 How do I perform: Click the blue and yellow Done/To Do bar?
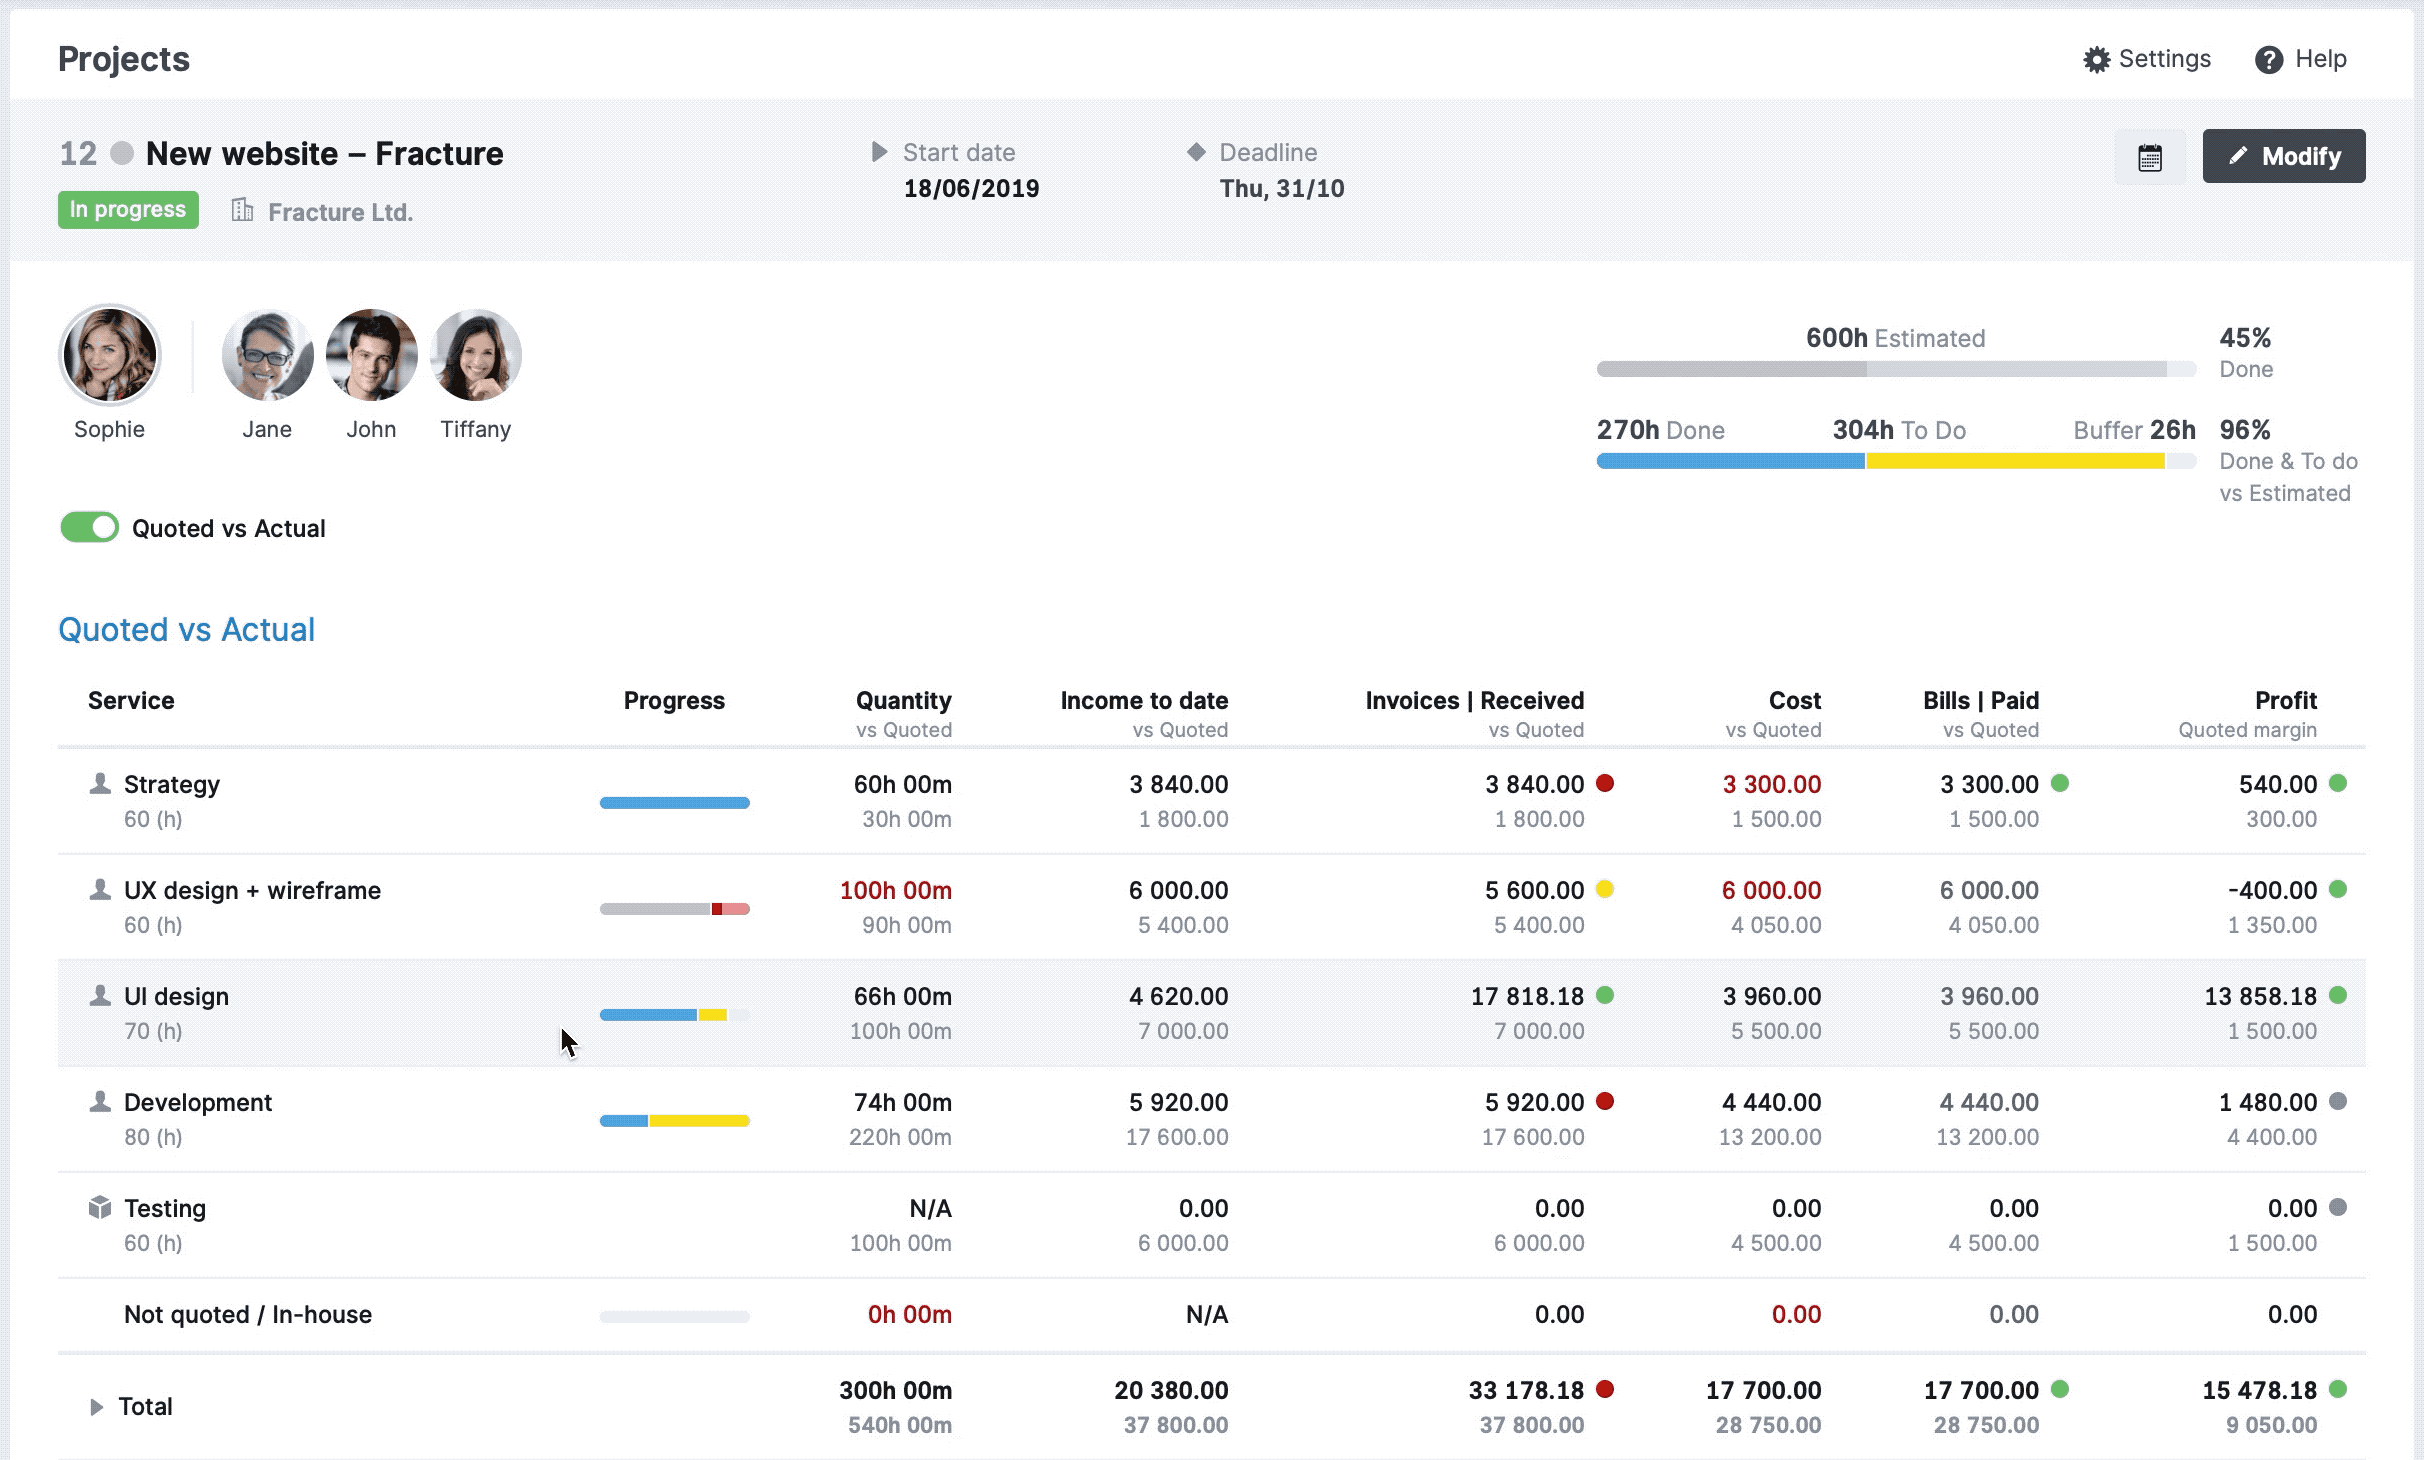coord(1896,461)
